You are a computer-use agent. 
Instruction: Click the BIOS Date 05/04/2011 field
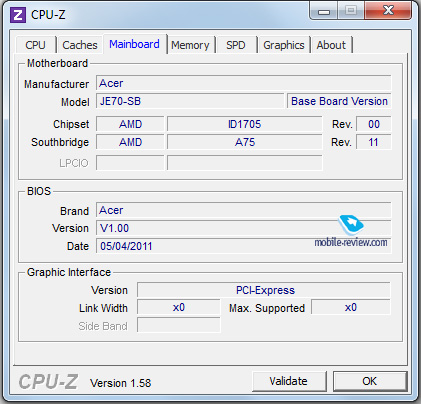(244, 246)
